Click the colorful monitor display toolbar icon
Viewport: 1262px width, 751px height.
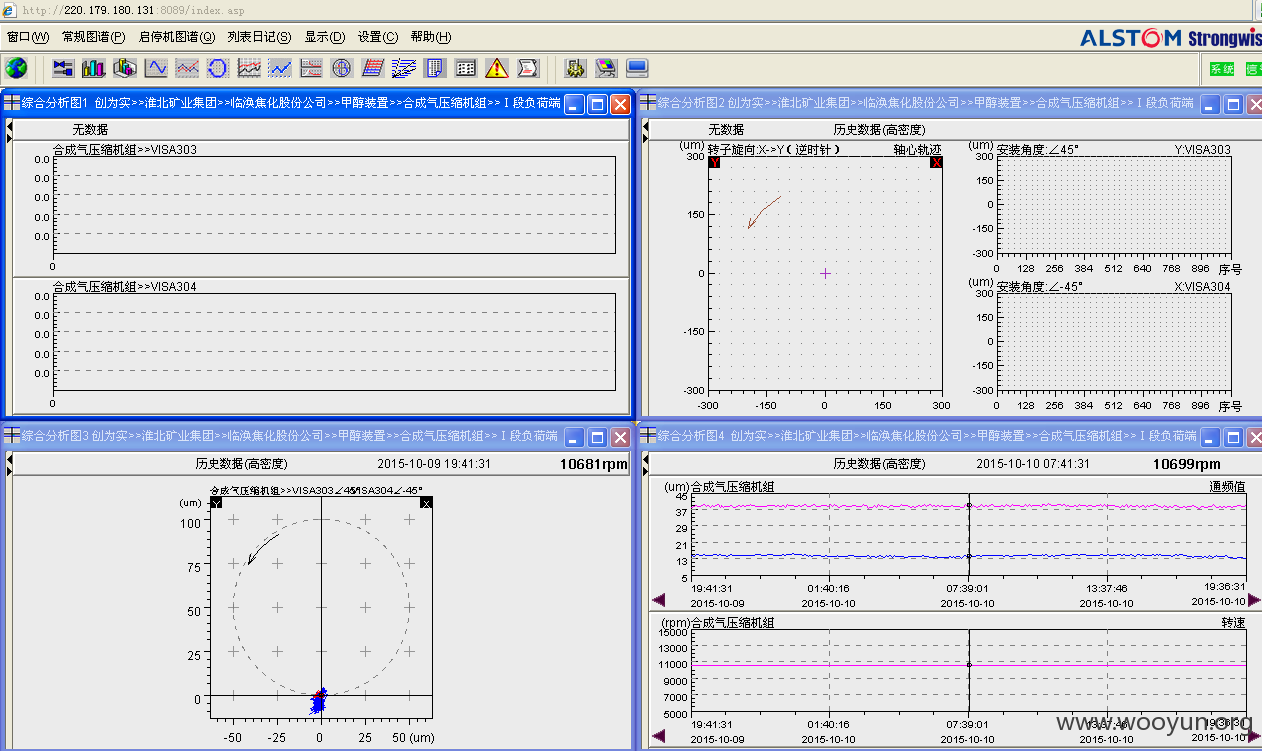606,68
